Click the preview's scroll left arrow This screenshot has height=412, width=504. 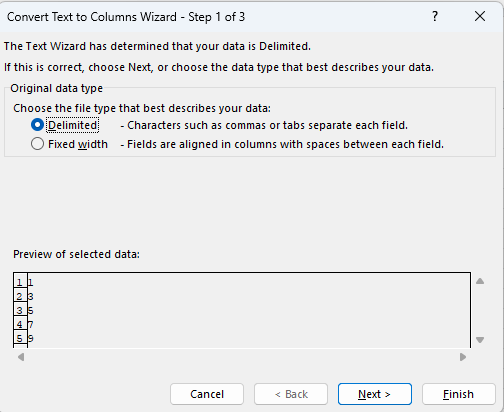click(21, 357)
